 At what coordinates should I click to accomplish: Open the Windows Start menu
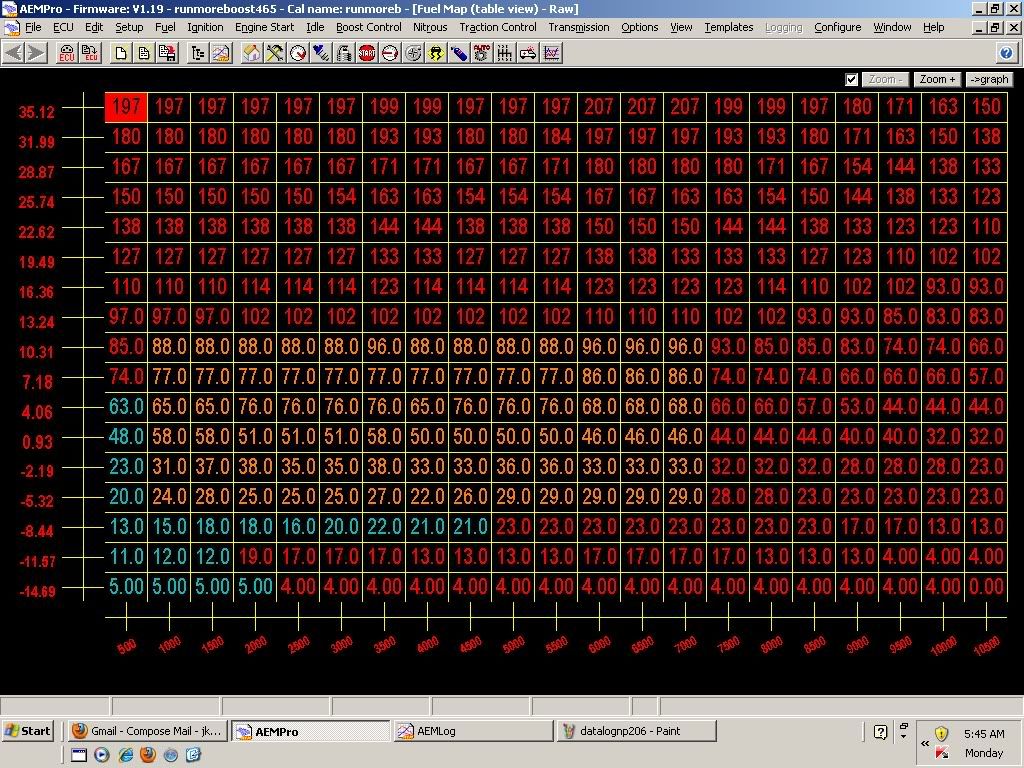(x=28, y=731)
